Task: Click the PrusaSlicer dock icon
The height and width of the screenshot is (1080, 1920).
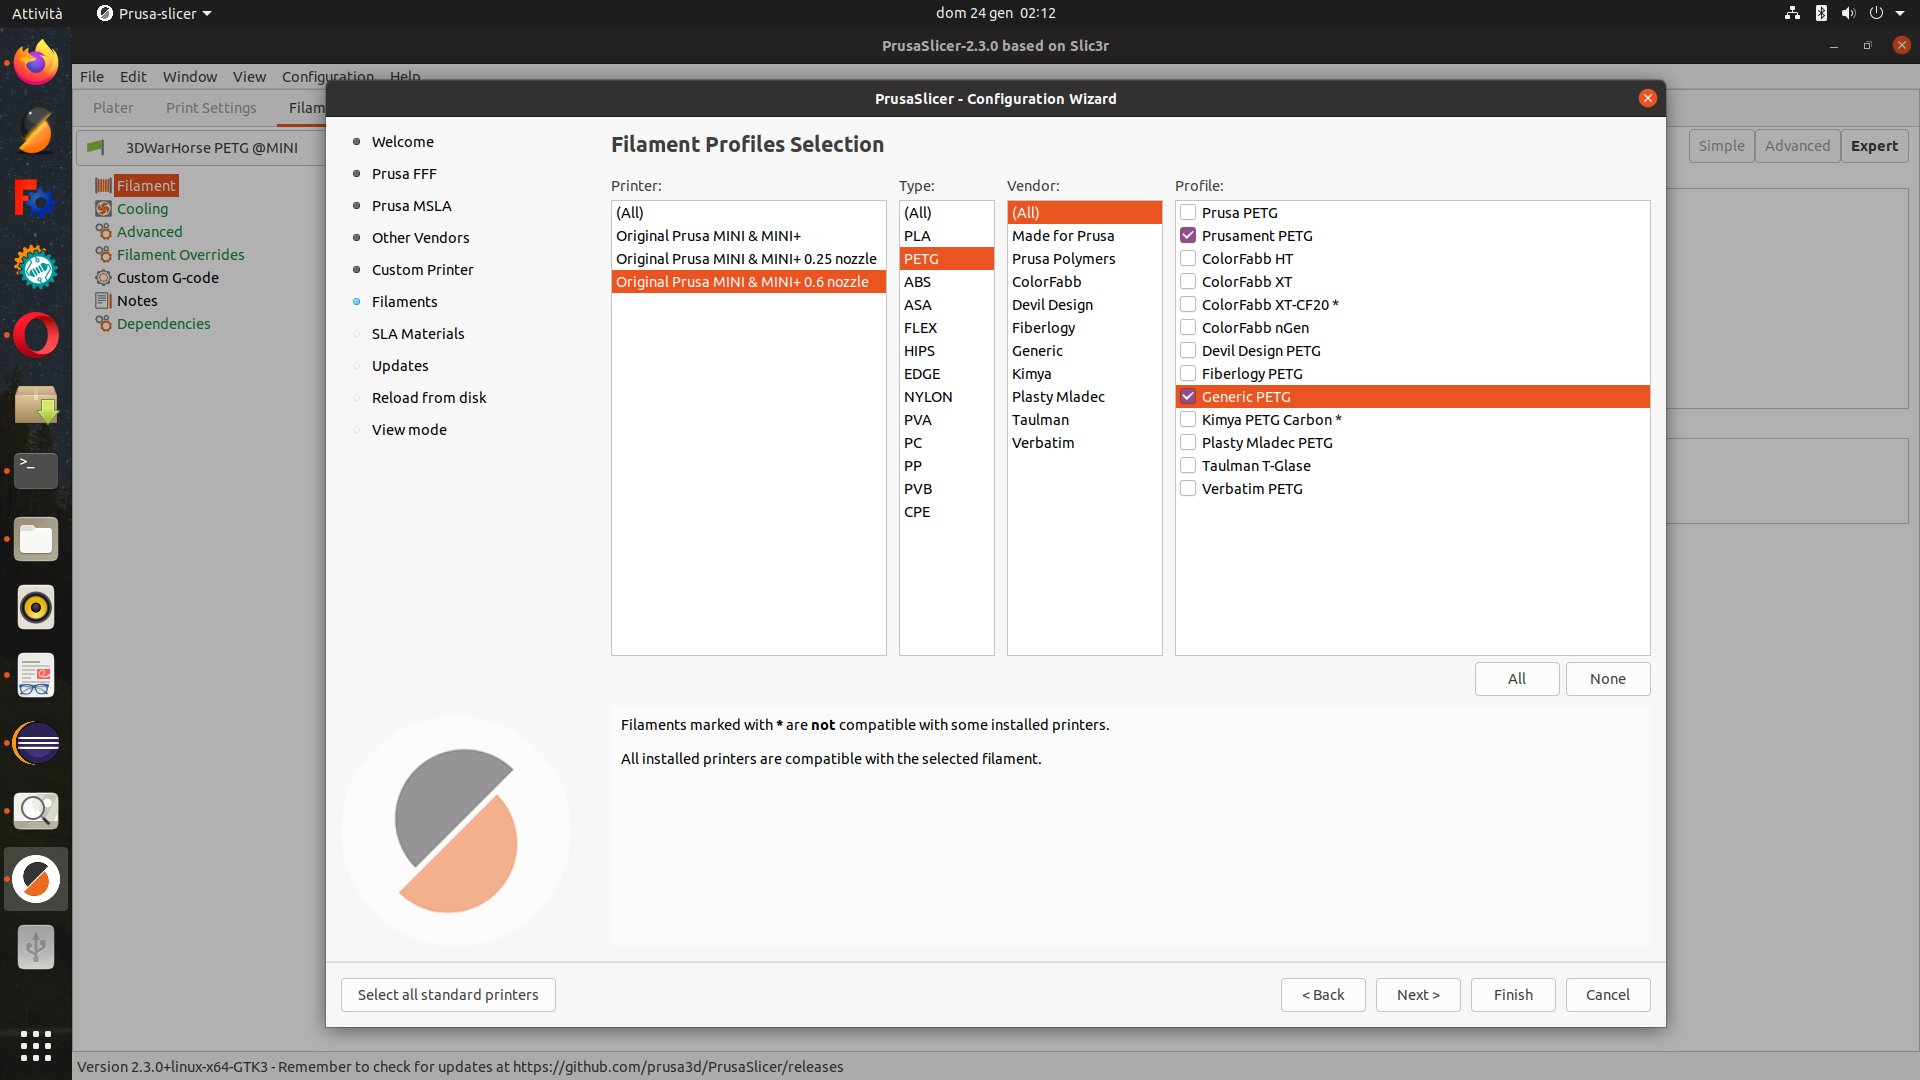Action: [36, 879]
